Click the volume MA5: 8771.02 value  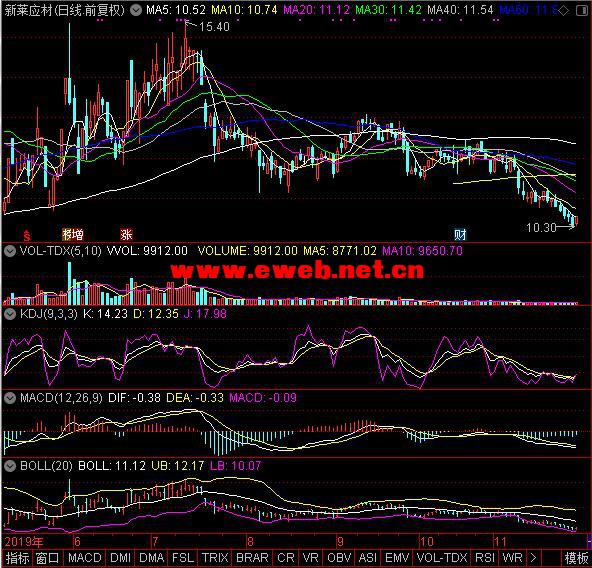pyautogui.click(x=340, y=251)
